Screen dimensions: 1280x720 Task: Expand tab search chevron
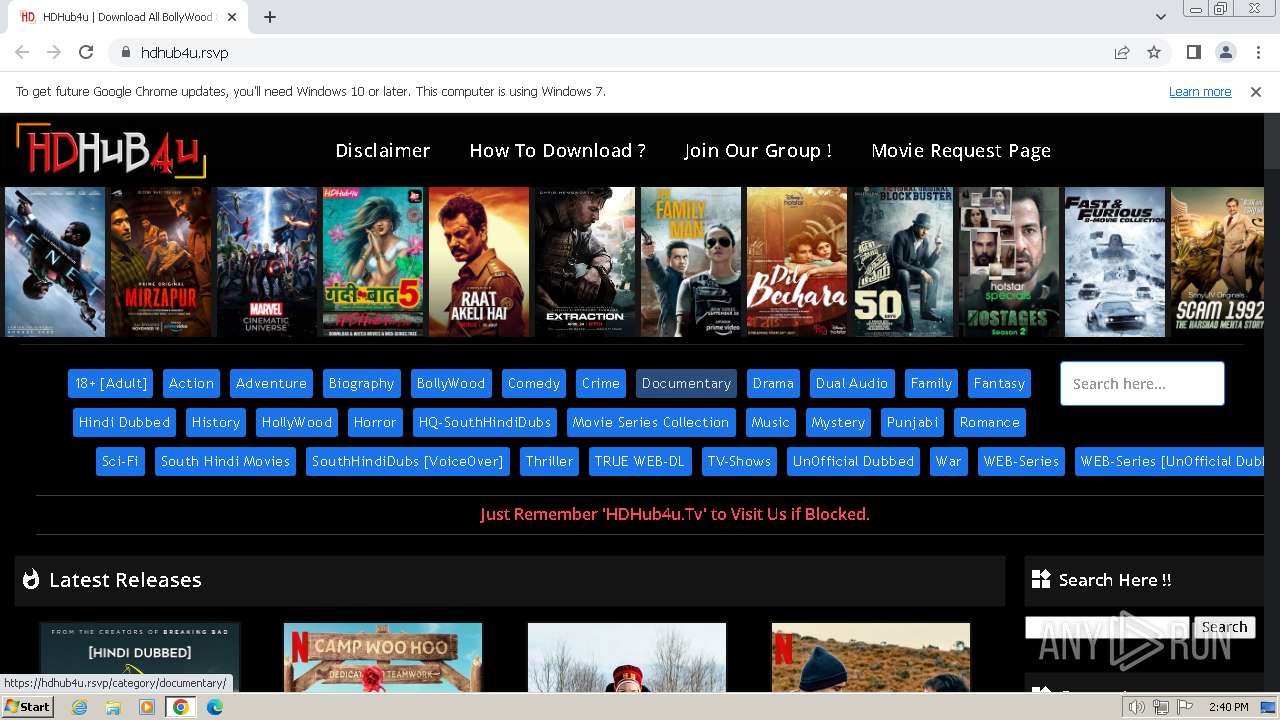(1160, 17)
